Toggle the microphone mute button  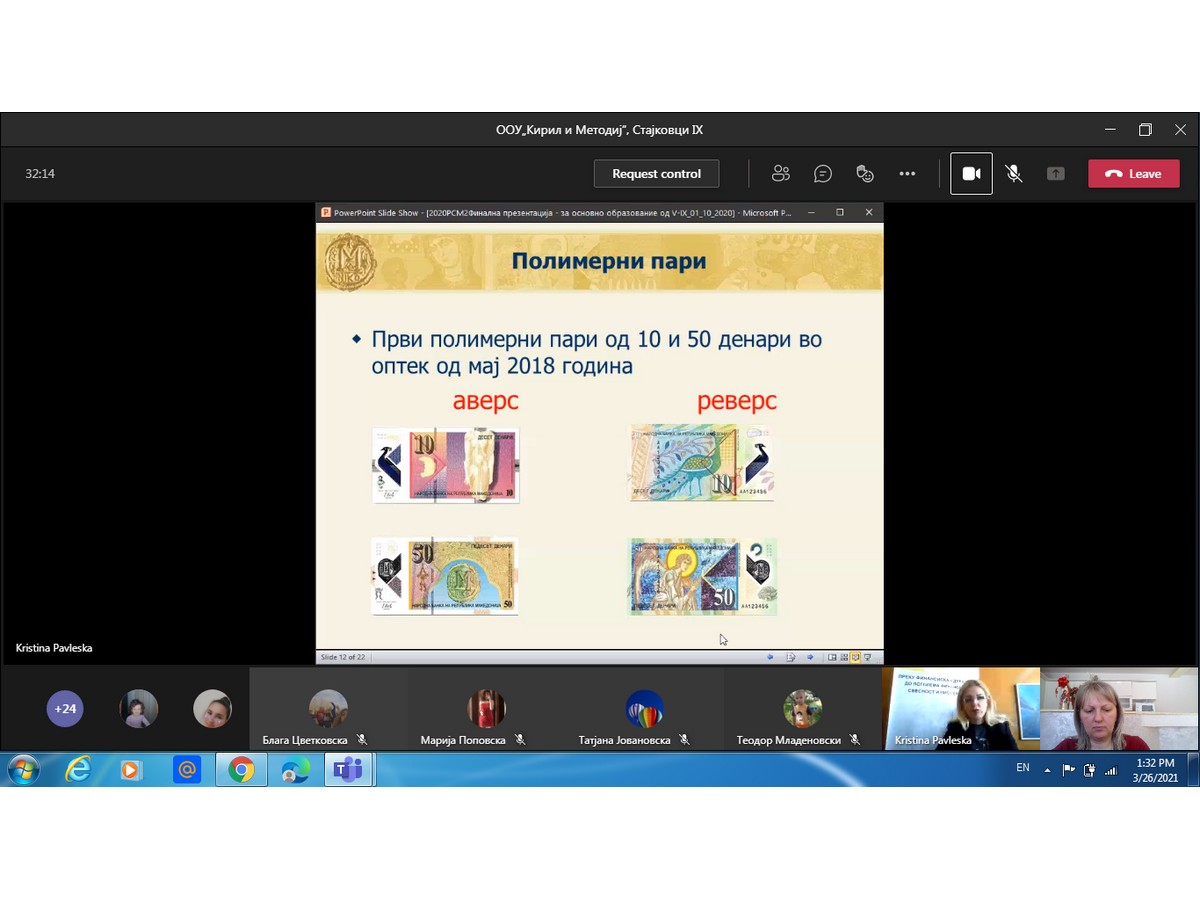click(x=1013, y=174)
